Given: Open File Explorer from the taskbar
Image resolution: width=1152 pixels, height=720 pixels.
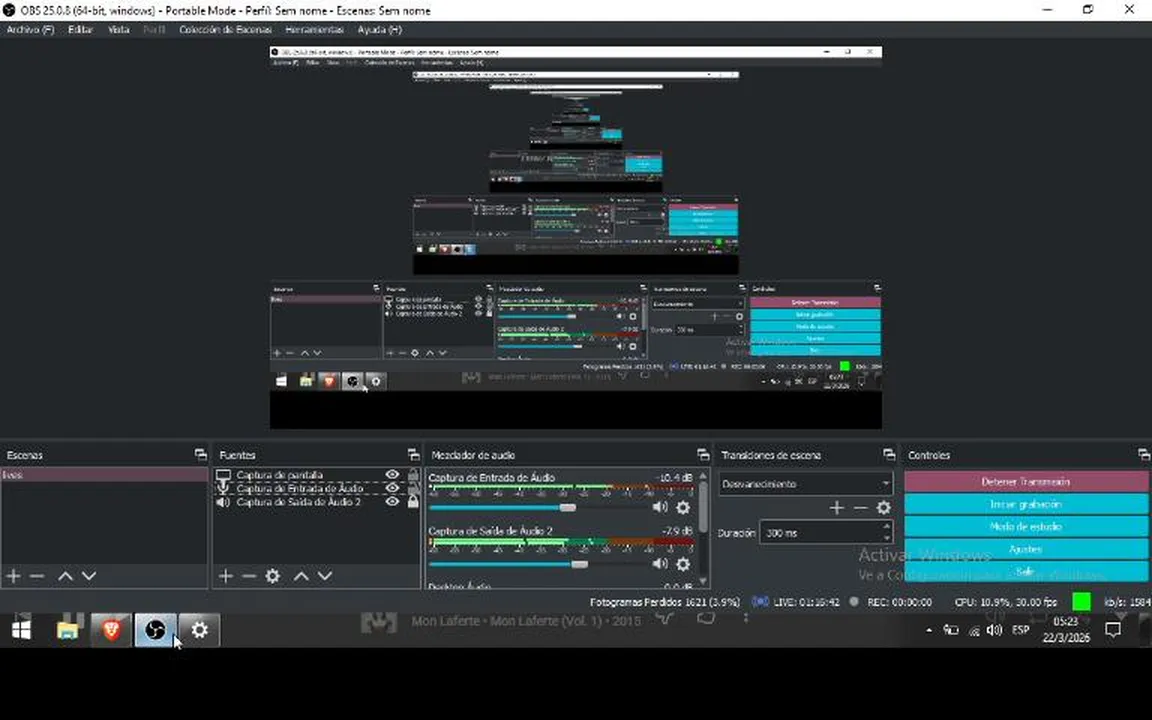Looking at the screenshot, I should (x=68, y=630).
